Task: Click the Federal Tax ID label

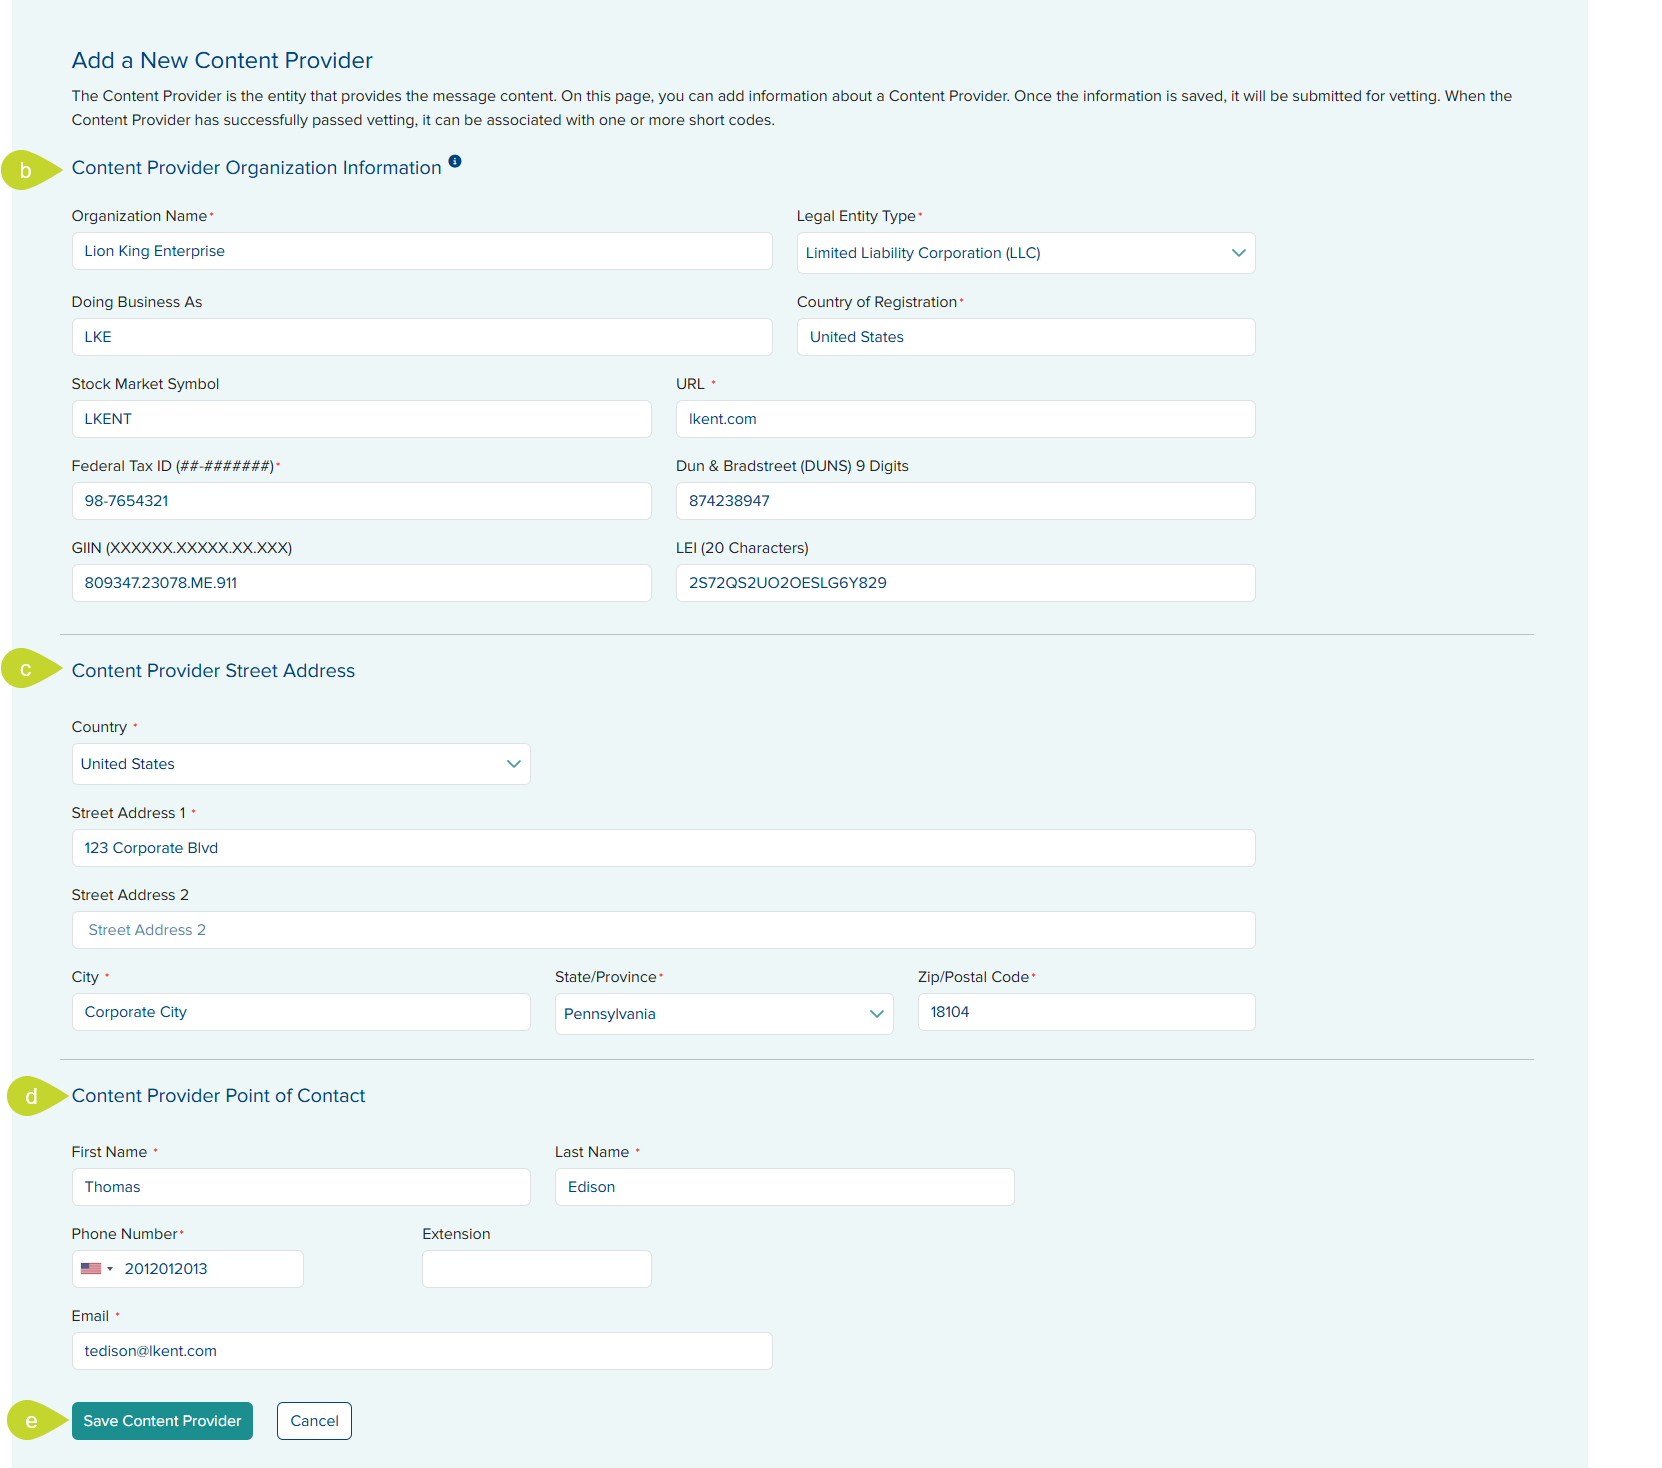Action: pos(173,466)
